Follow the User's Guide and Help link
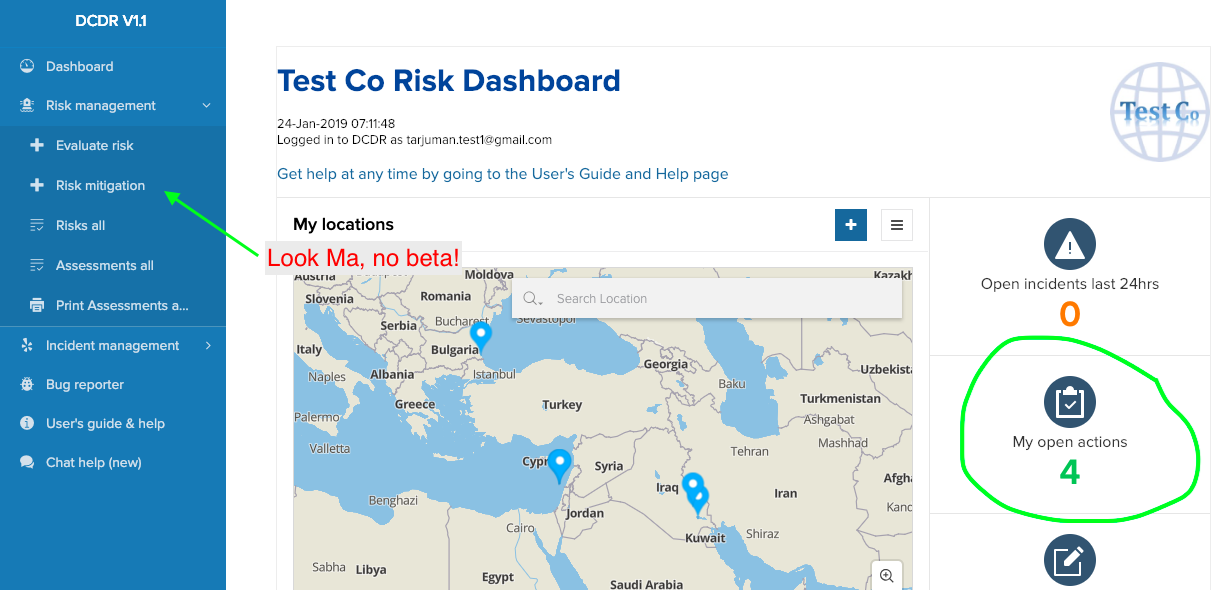The width and height of the screenshot is (1232, 590). (x=502, y=174)
